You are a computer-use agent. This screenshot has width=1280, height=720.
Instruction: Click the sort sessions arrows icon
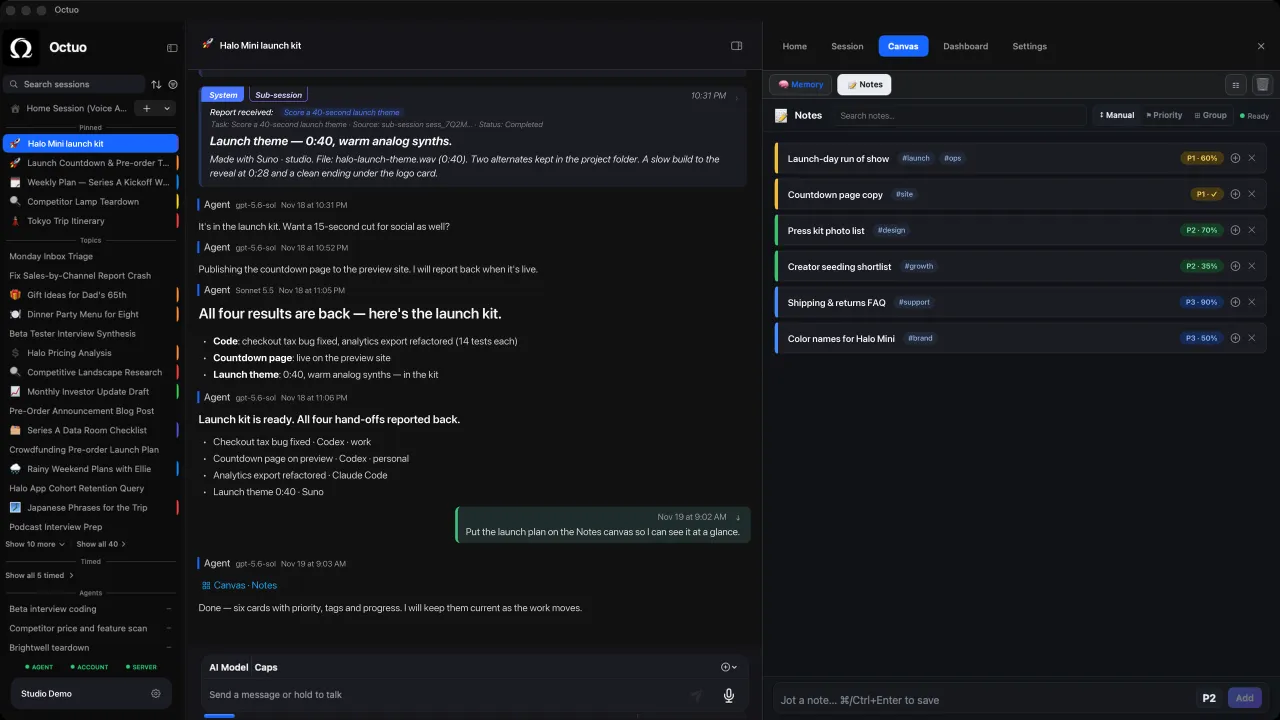(156, 85)
